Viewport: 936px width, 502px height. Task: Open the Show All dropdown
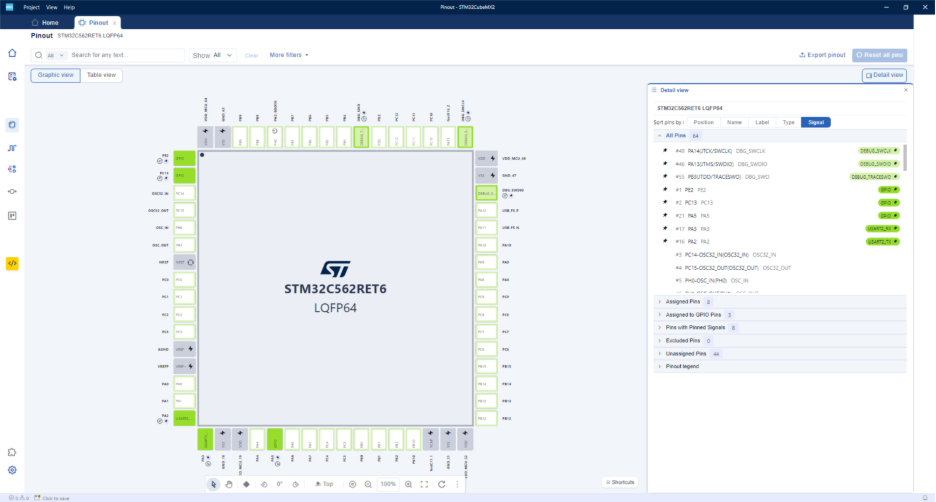pos(213,55)
